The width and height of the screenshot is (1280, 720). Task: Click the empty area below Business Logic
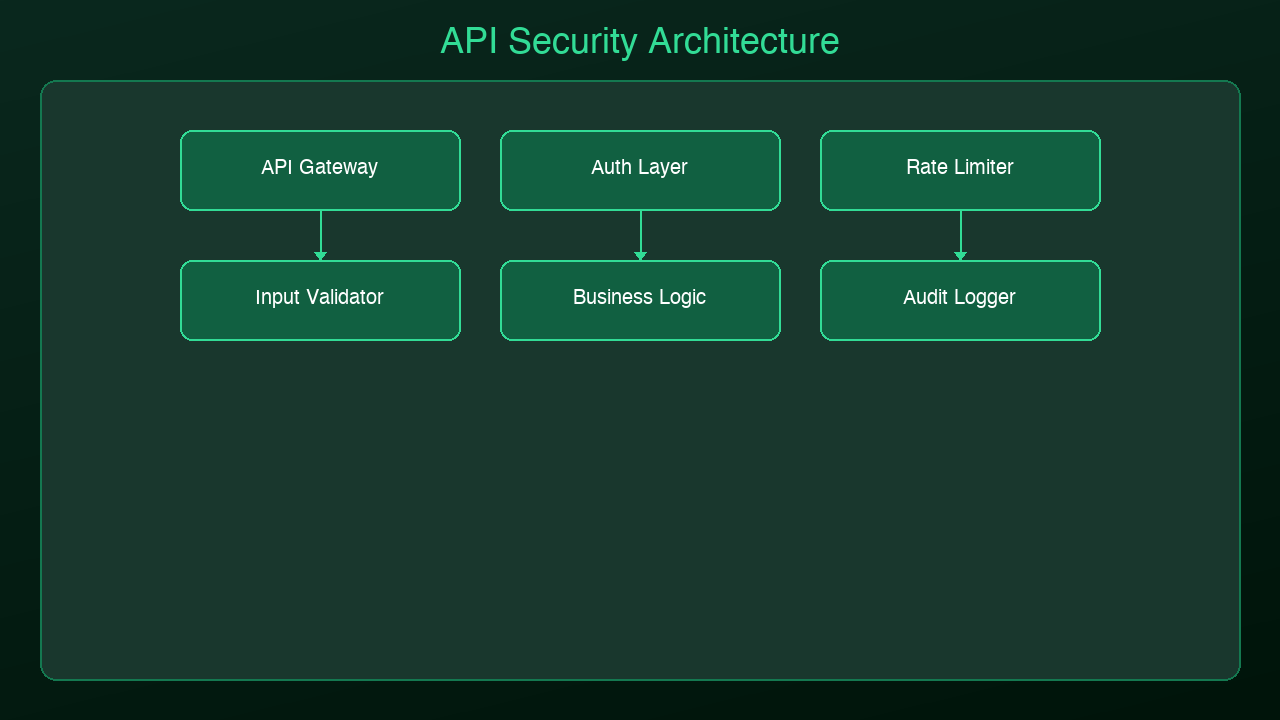640,450
